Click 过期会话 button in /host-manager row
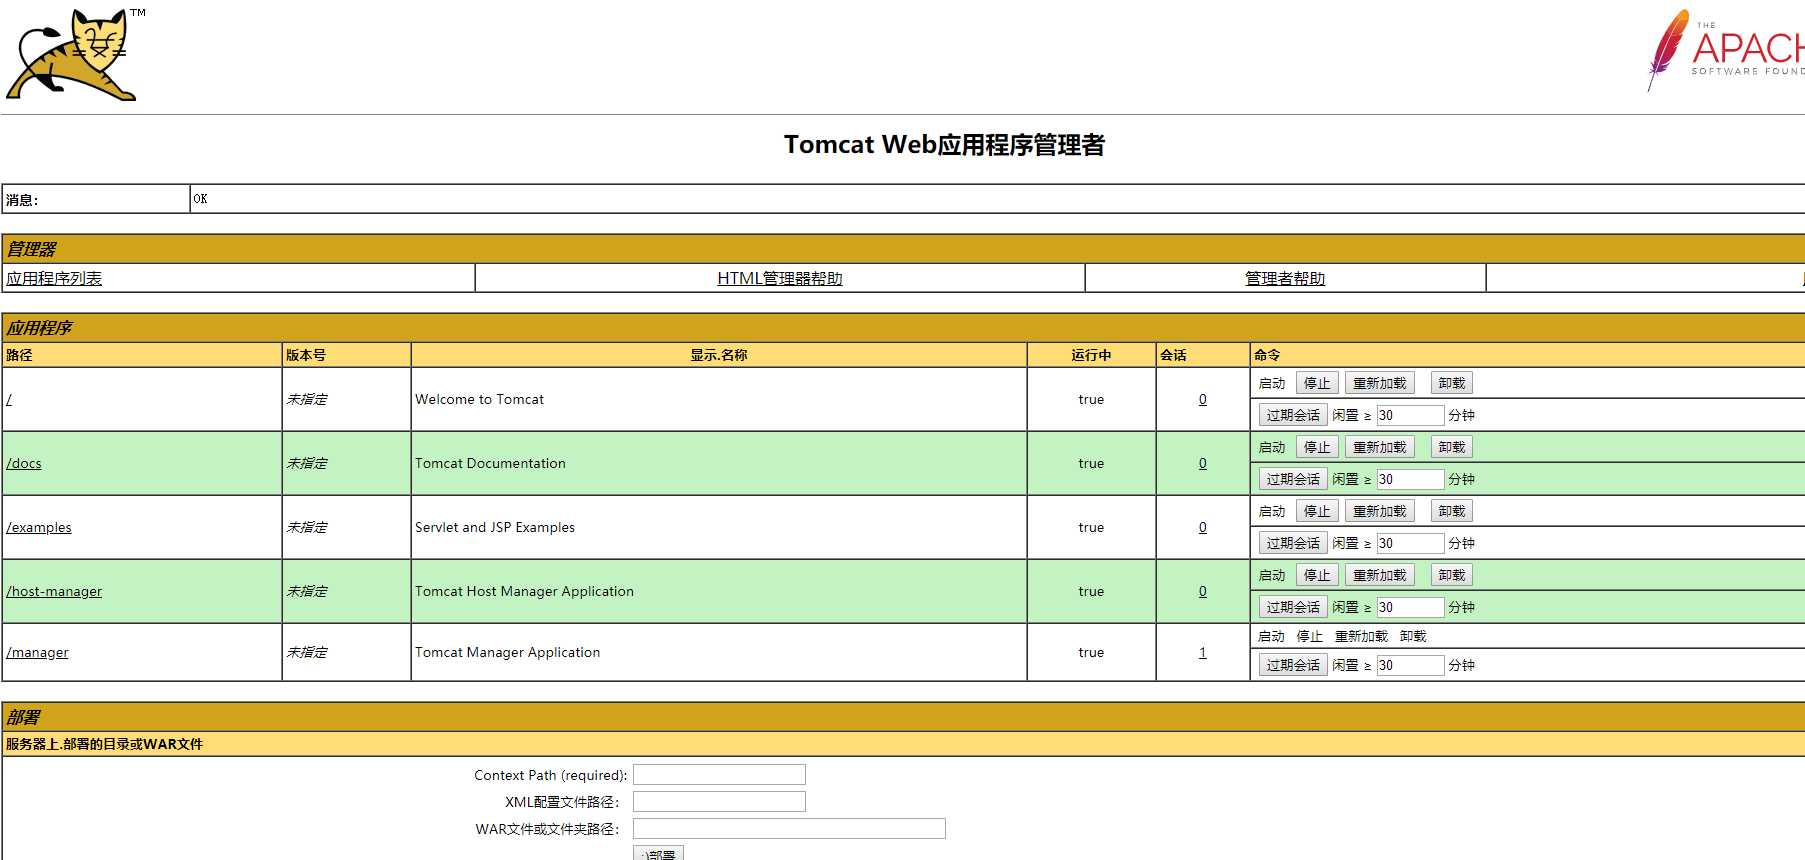 (1293, 607)
